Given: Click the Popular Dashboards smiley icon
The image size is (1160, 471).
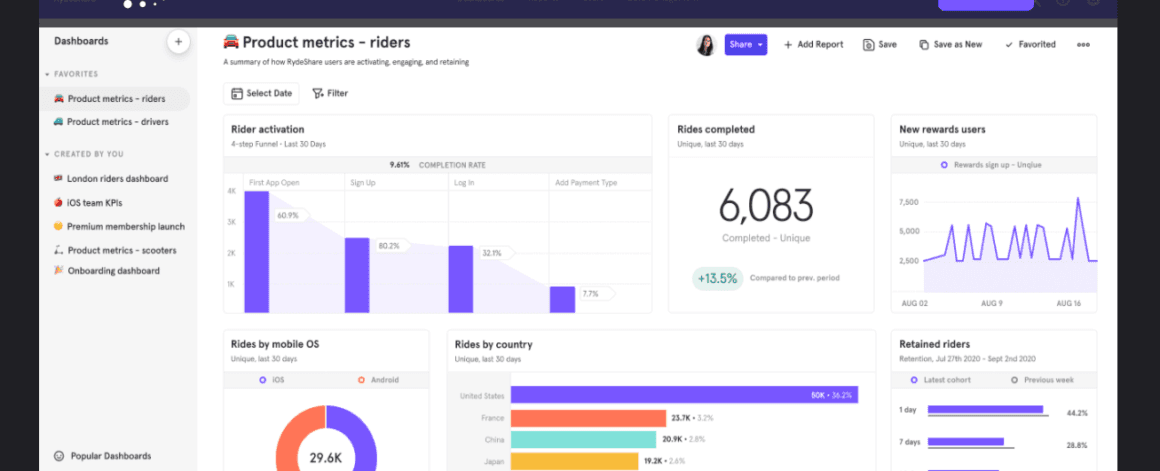Looking at the screenshot, I should [59, 456].
